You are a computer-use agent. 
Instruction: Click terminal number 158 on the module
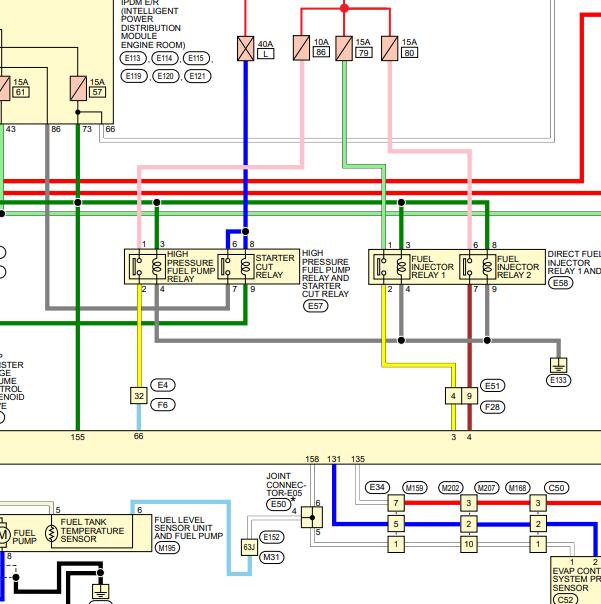pyautogui.click(x=312, y=459)
